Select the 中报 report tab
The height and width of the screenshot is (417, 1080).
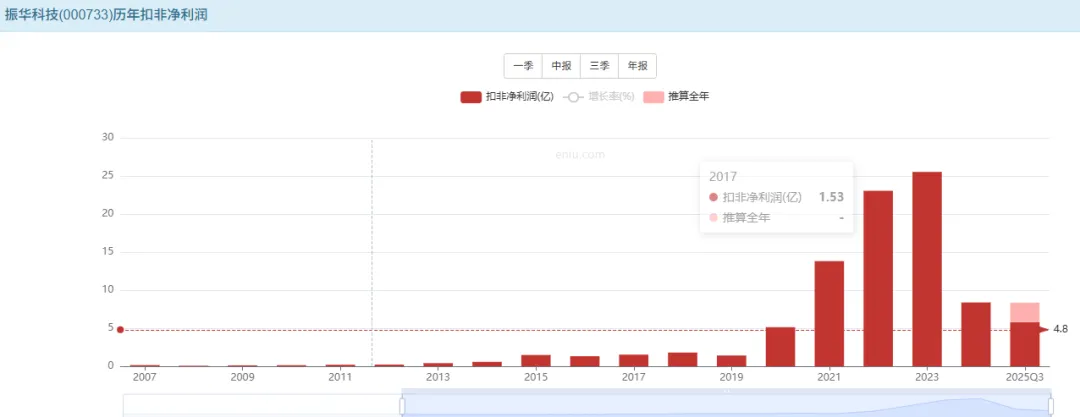(x=561, y=66)
